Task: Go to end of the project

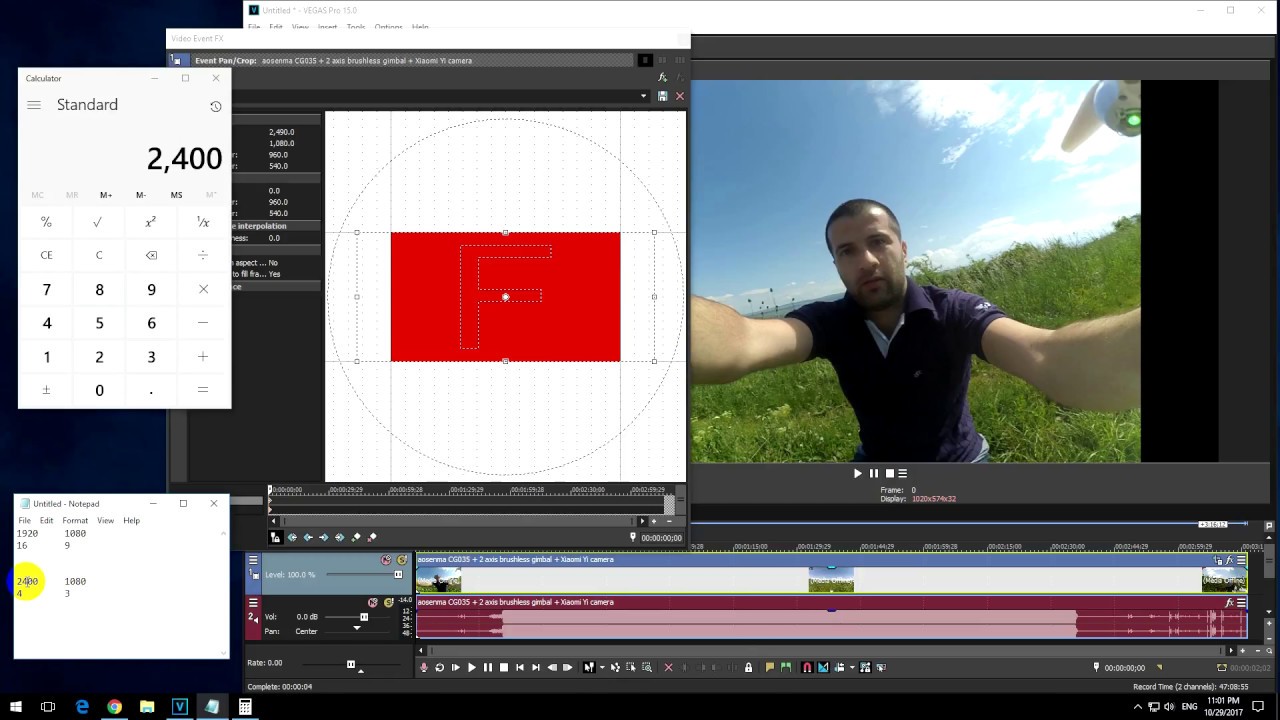Action: [x=535, y=667]
